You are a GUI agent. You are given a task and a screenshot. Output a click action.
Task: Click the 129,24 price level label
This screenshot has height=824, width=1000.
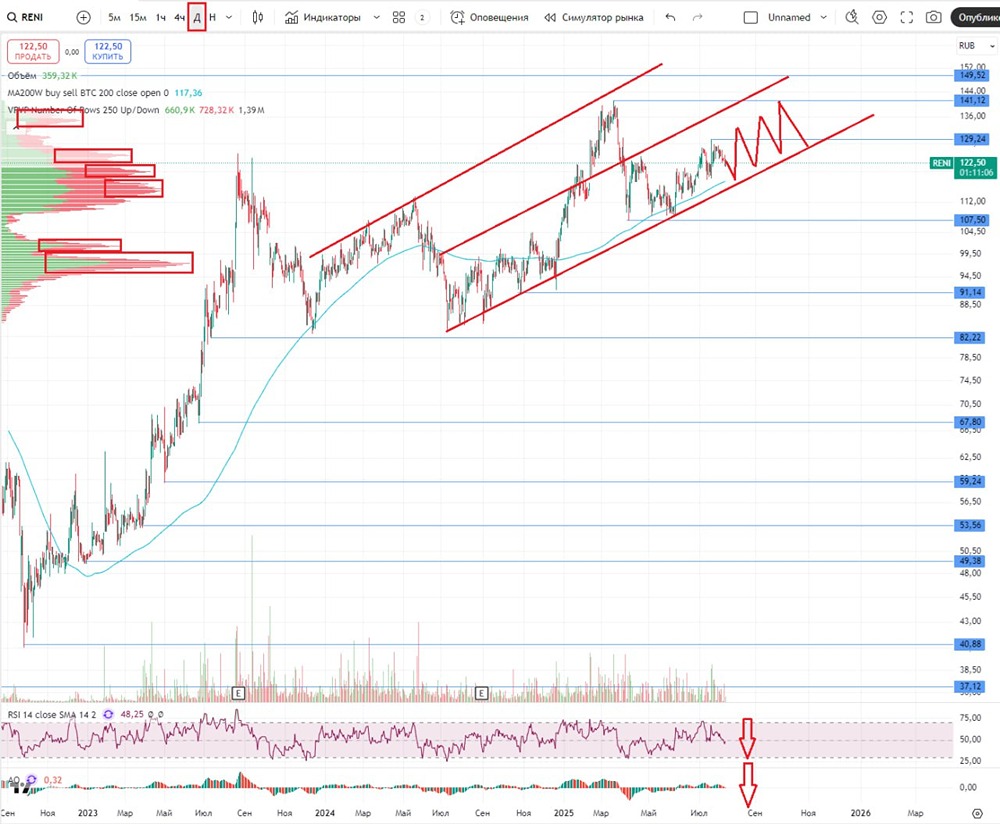pos(972,138)
